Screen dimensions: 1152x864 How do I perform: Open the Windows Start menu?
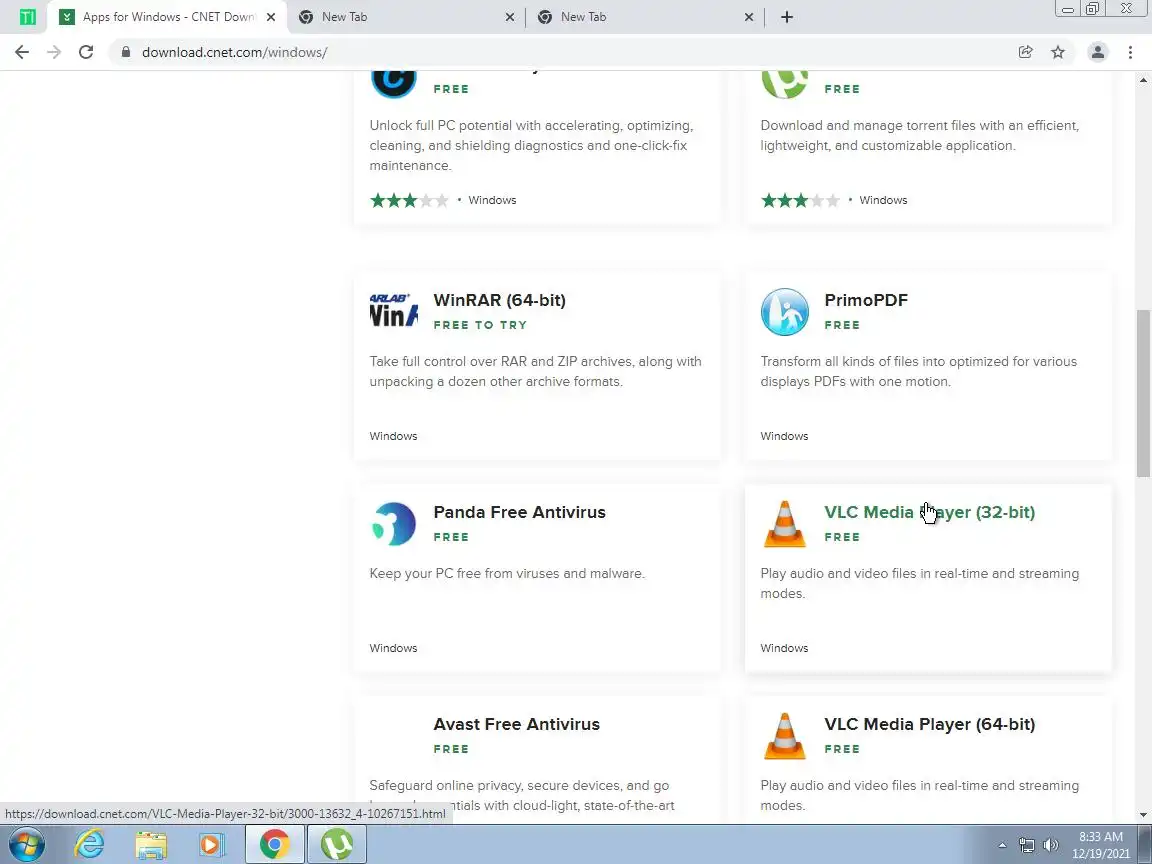point(26,845)
